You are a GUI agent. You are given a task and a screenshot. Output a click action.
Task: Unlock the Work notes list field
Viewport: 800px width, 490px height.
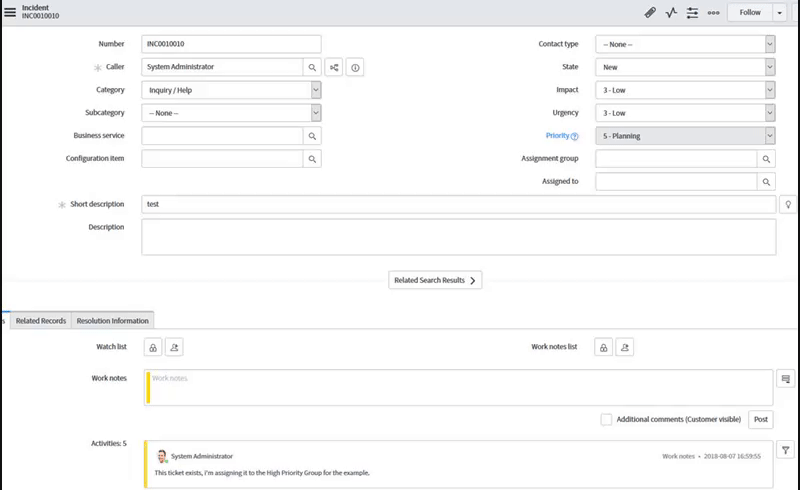pos(604,347)
